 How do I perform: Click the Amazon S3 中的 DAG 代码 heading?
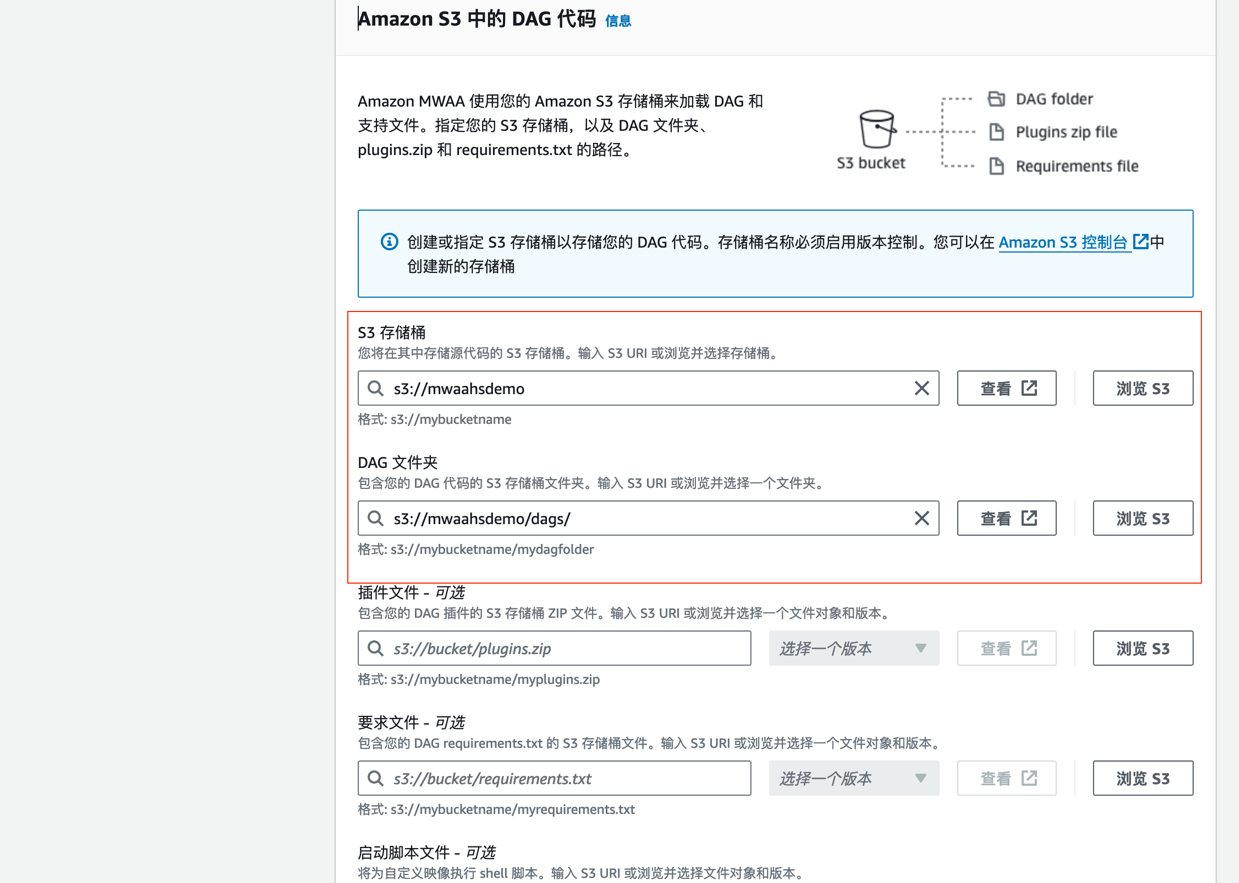477,19
